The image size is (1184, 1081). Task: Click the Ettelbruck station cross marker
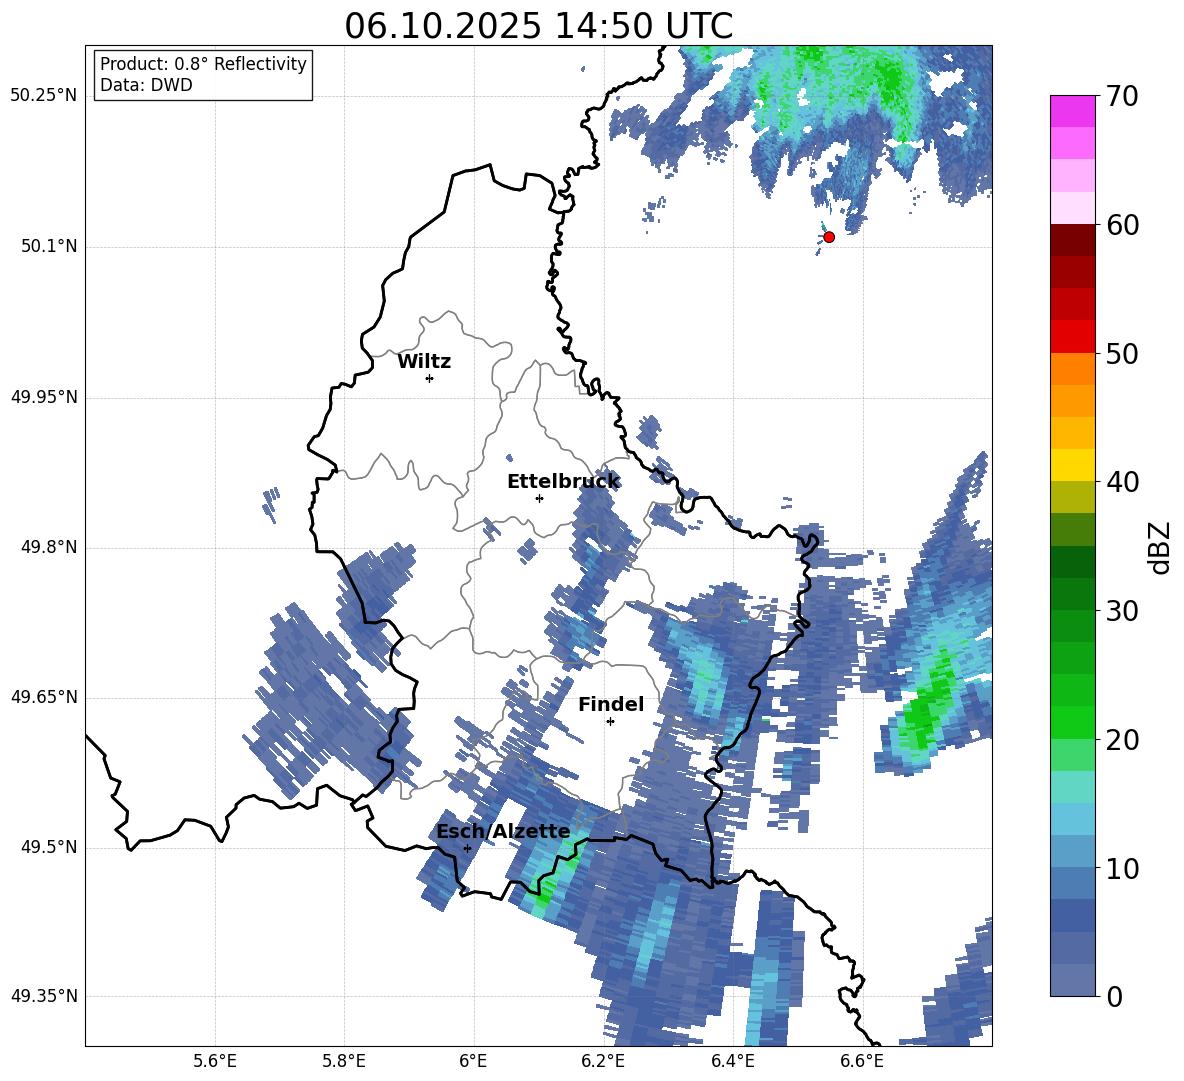click(x=539, y=498)
